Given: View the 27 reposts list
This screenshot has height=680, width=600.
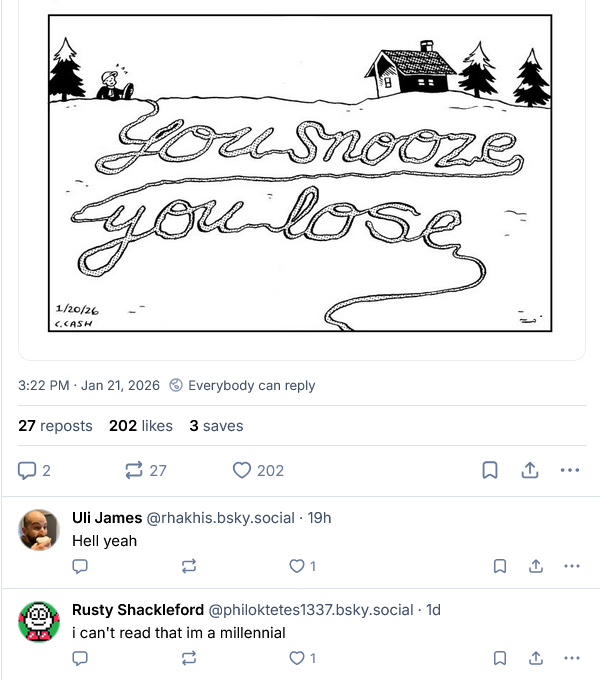Looking at the screenshot, I should click(x=55, y=426).
